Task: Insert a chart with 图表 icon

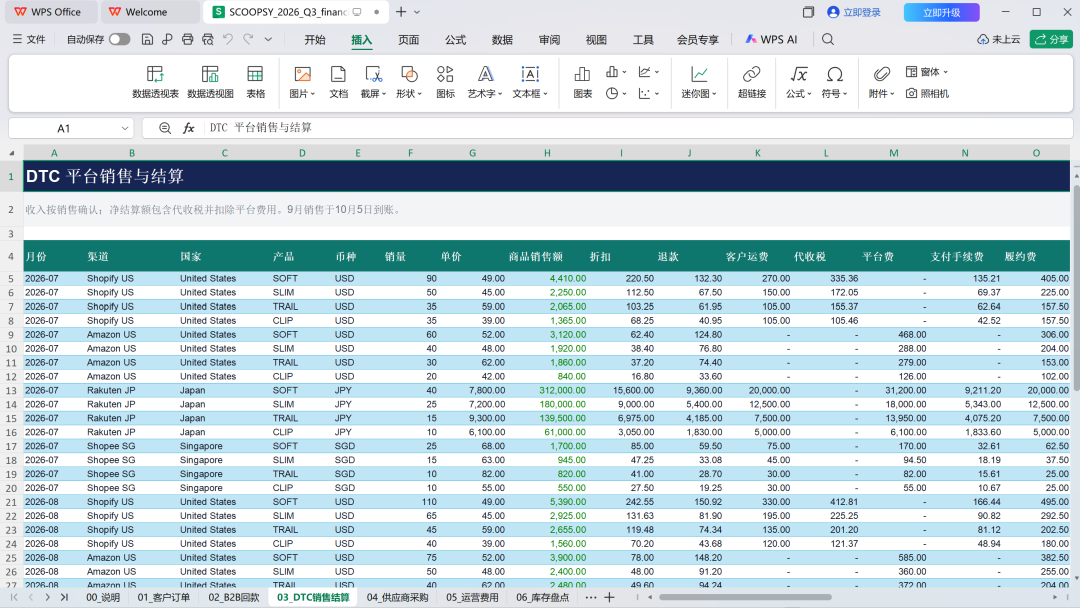Action: click(x=582, y=82)
